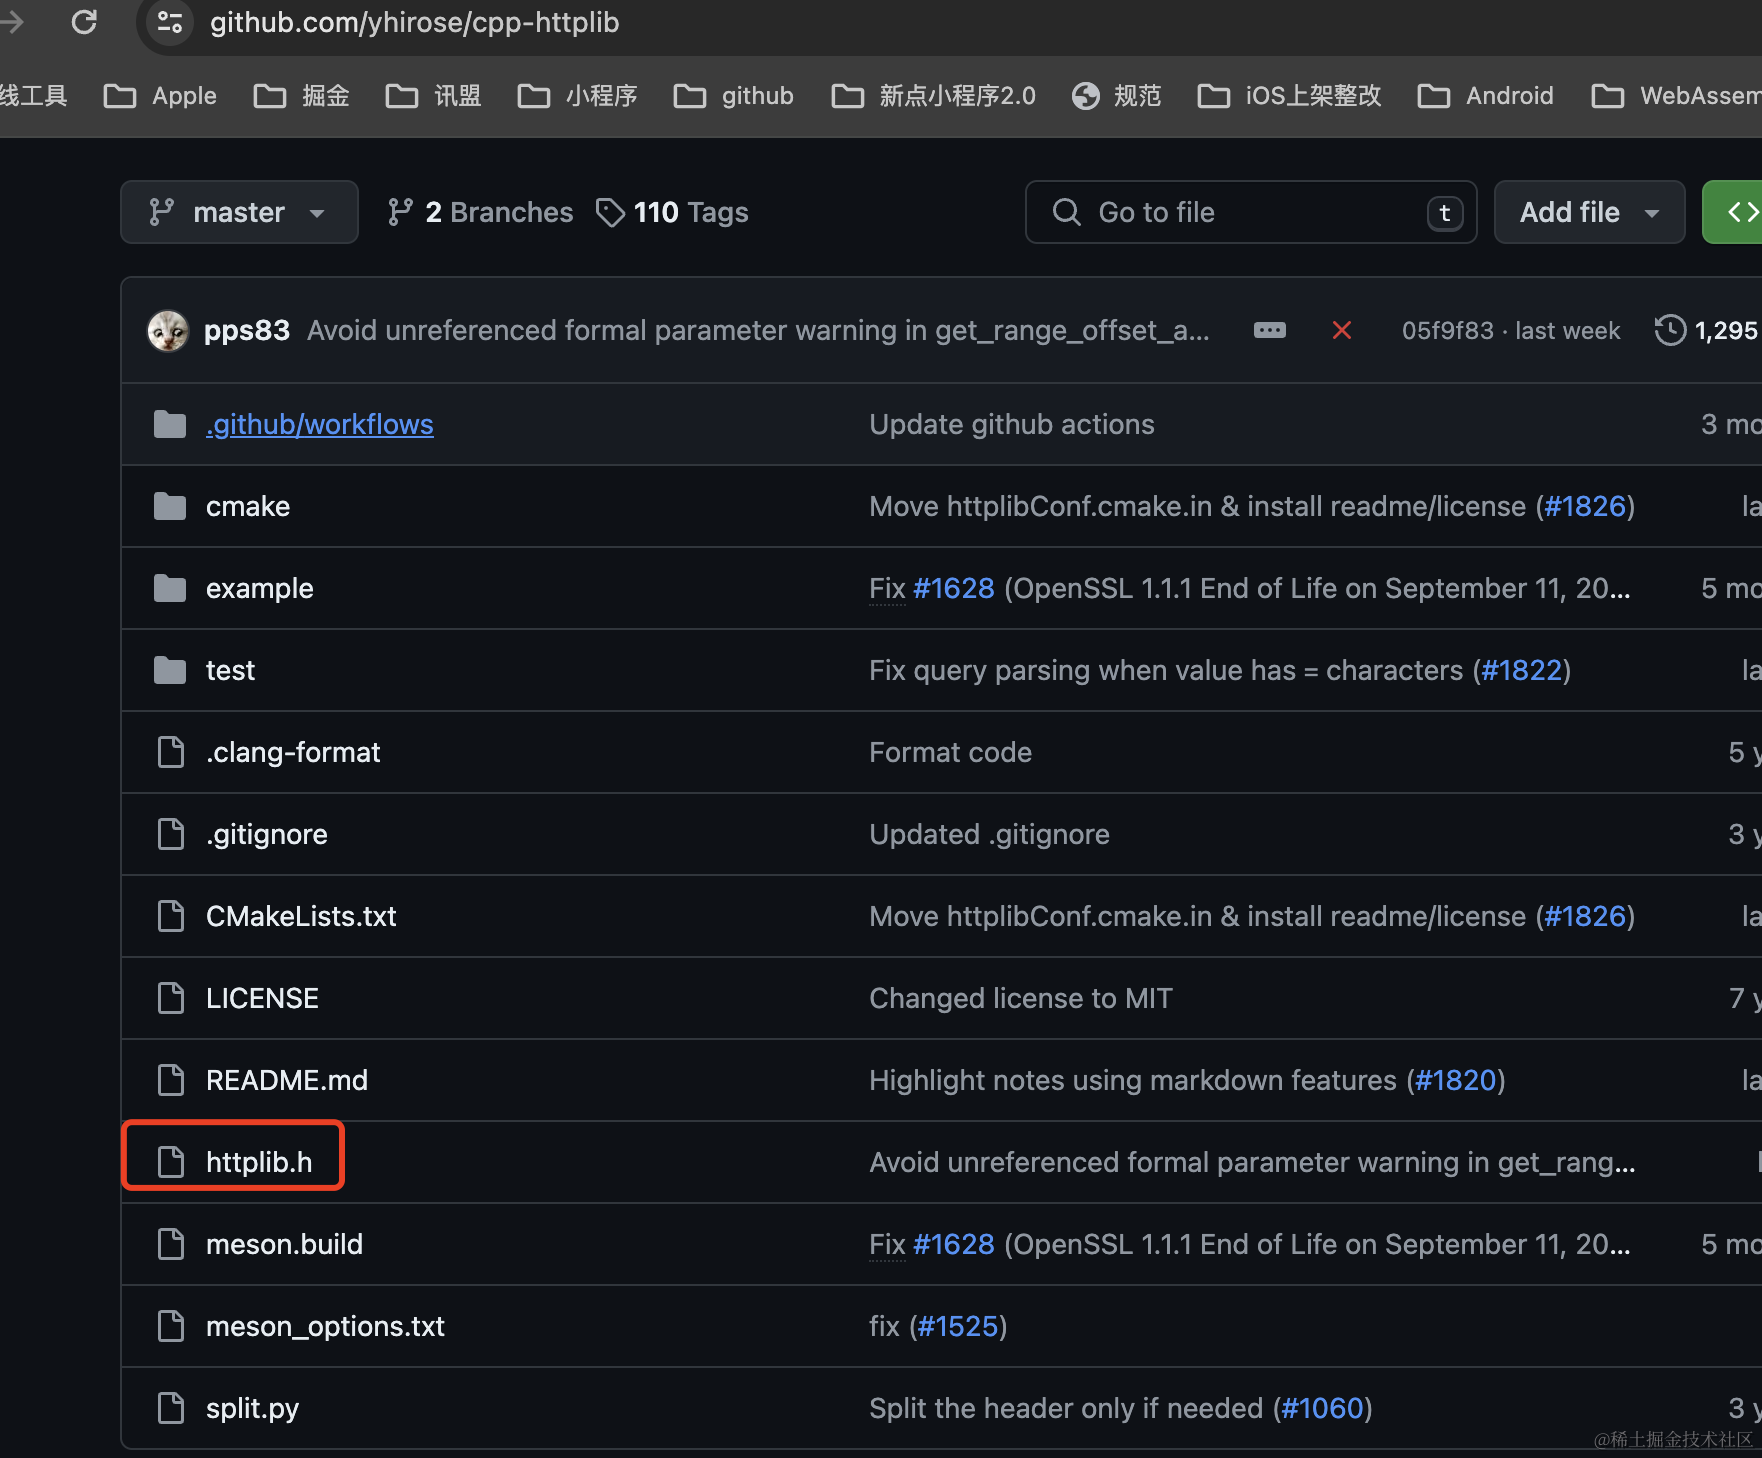Click pps83 user avatar
This screenshot has width=1762, height=1458.
[168, 331]
